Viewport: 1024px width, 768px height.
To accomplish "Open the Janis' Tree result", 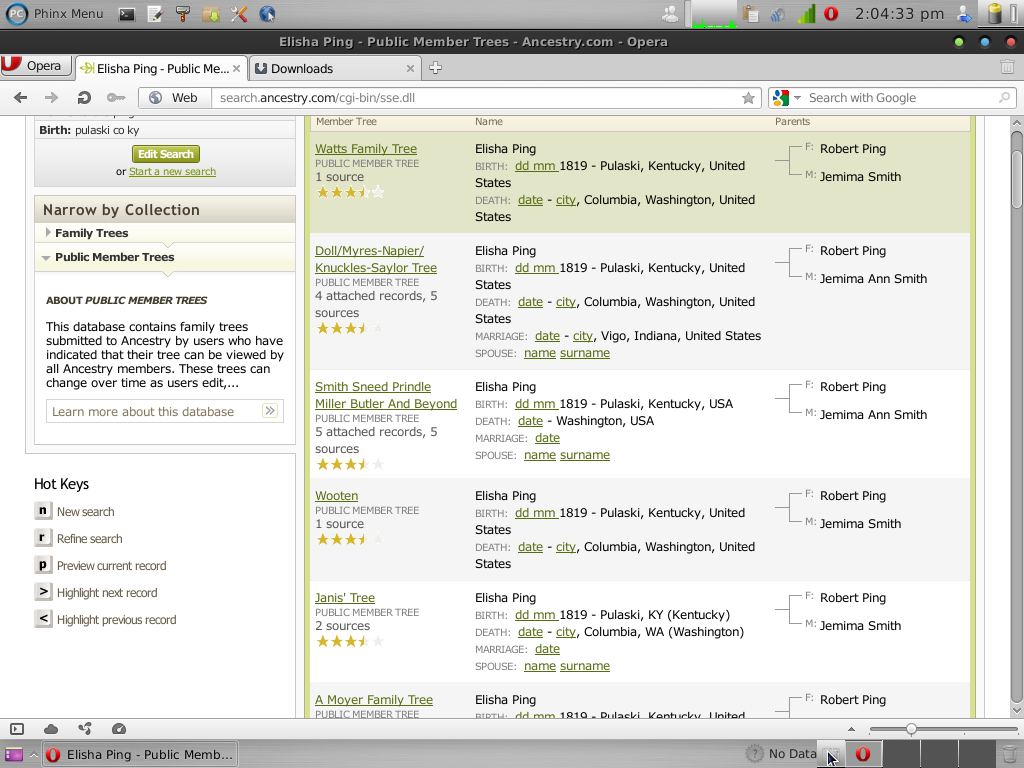I will click(x=345, y=598).
